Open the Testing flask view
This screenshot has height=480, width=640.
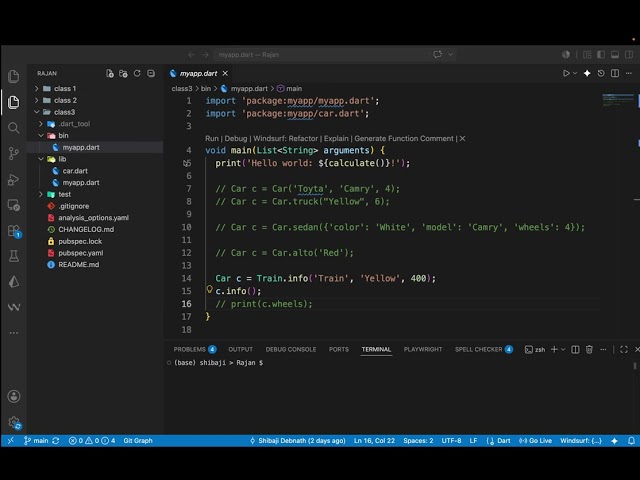13,256
